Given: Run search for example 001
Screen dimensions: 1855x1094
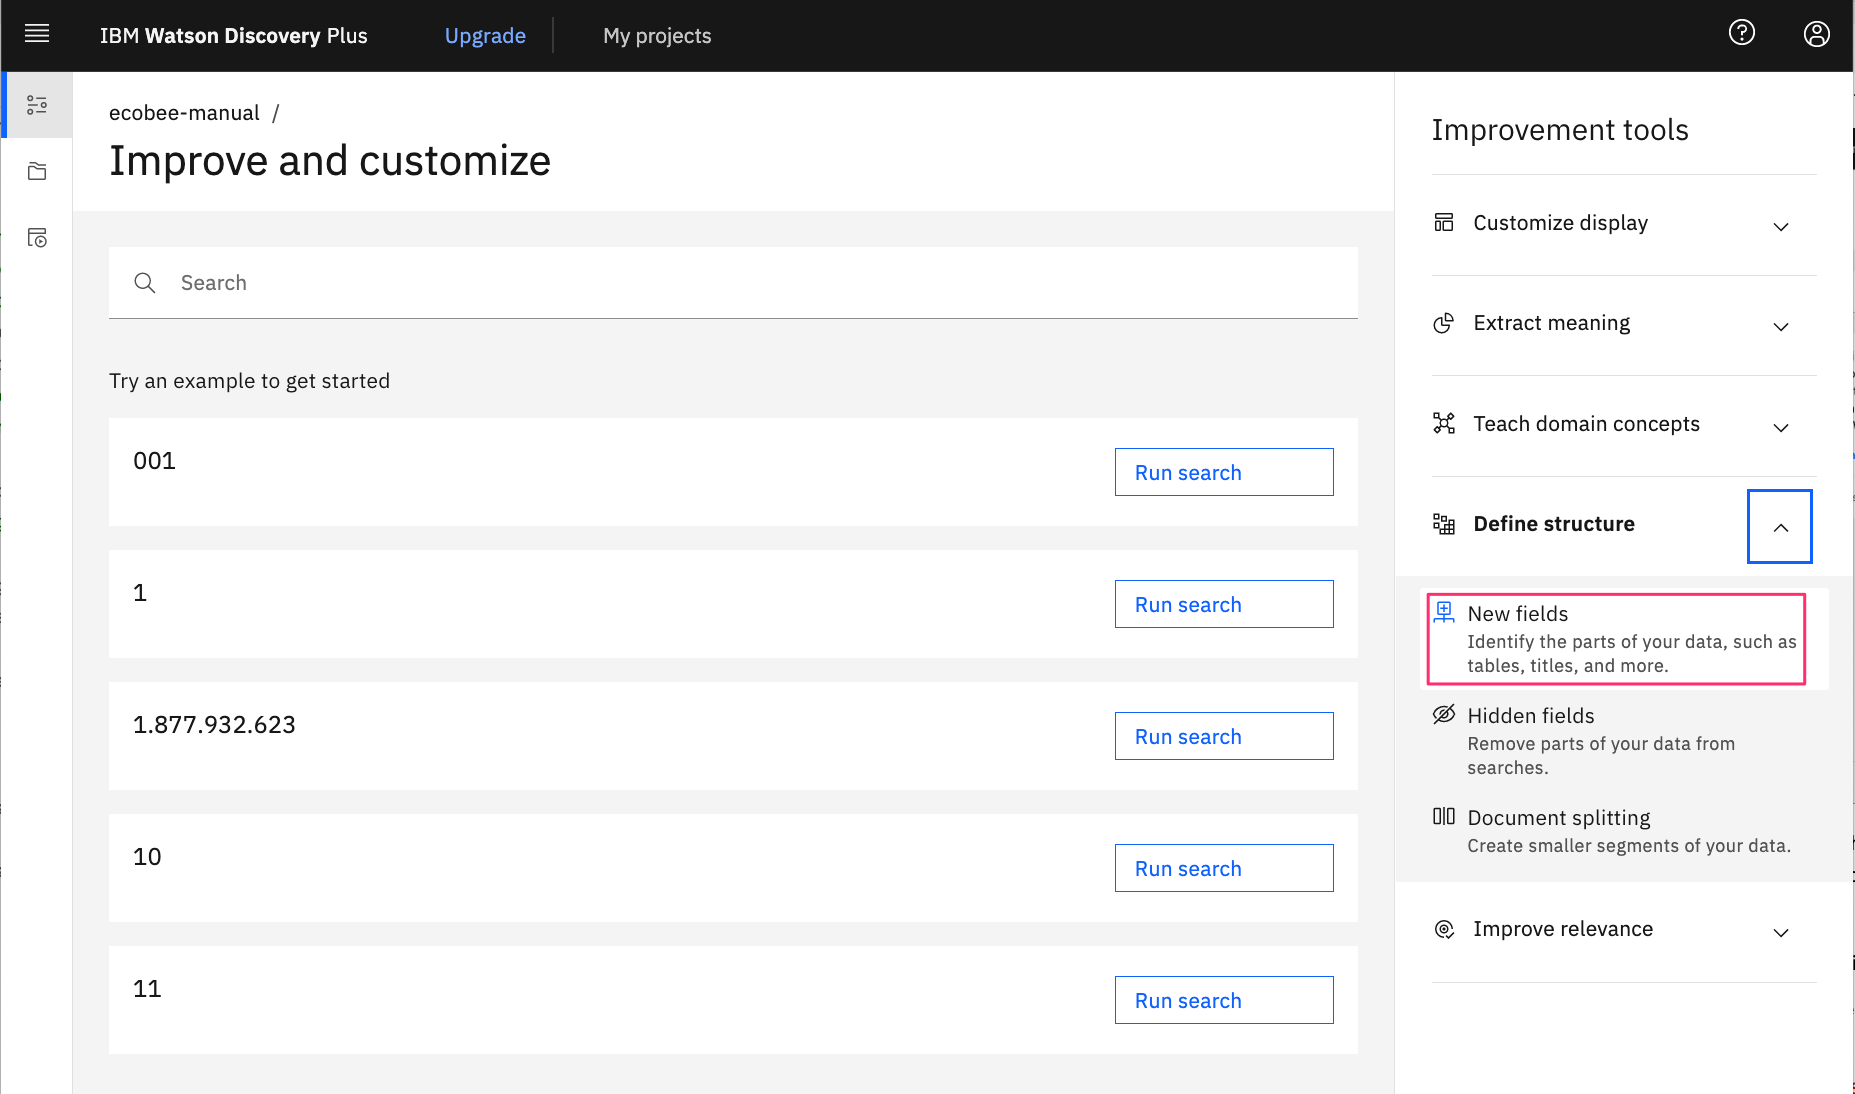Looking at the screenshot, I should [1224, 472].
